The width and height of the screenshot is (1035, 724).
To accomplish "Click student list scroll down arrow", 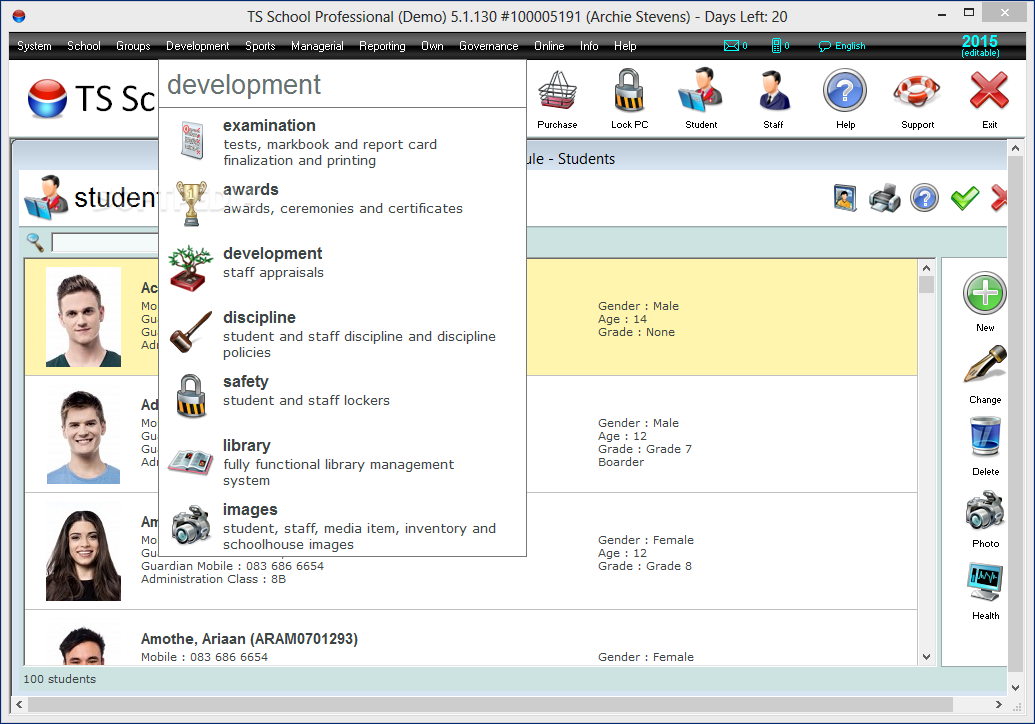I will pyautogui.click(x=926, y=657).
